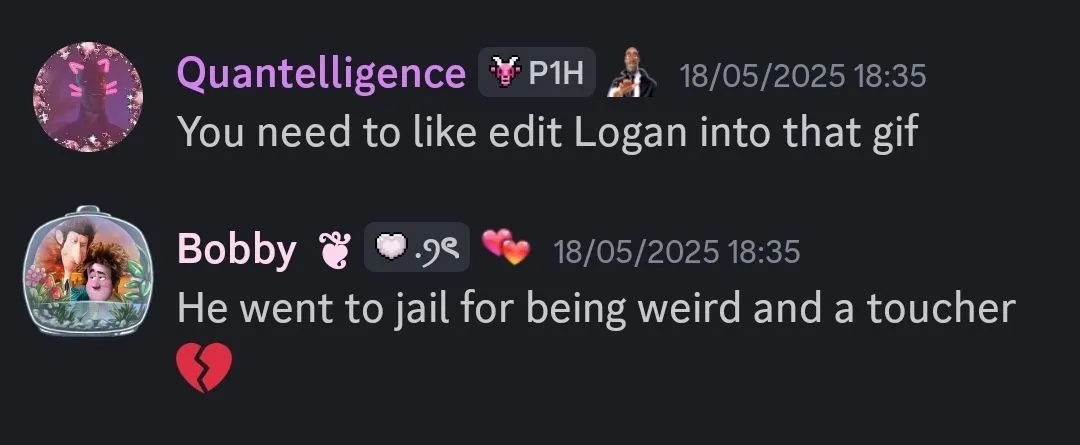The height and width of the screenshot is (445, 1080).
Task: Open the P1H server tag badge
Action: 537,72
